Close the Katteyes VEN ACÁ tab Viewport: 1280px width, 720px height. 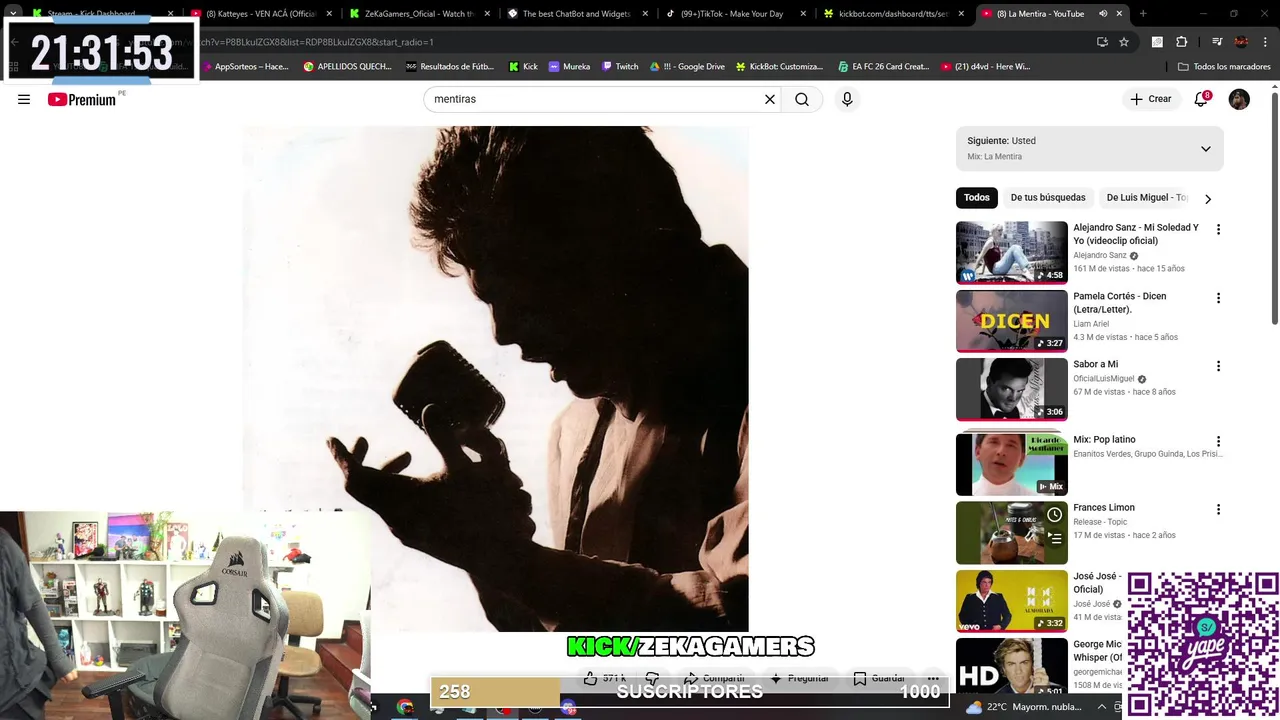(x=328, y=14)
